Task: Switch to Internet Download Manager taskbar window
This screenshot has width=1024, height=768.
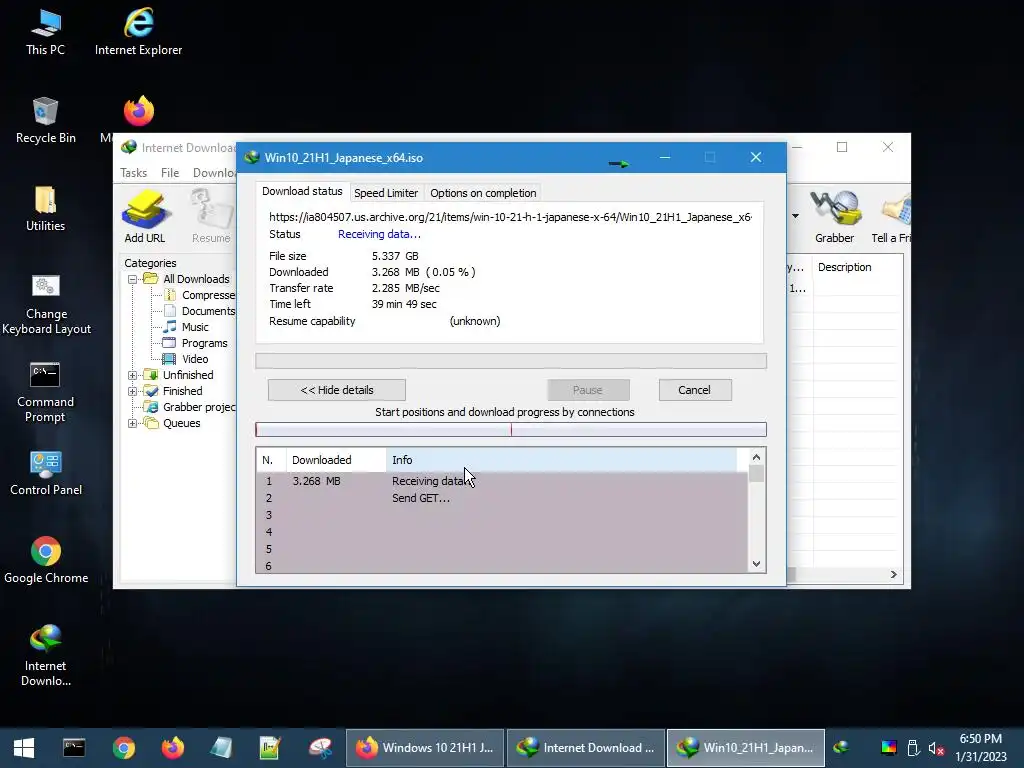Action: pyautogui.click(x=586, y=748)
